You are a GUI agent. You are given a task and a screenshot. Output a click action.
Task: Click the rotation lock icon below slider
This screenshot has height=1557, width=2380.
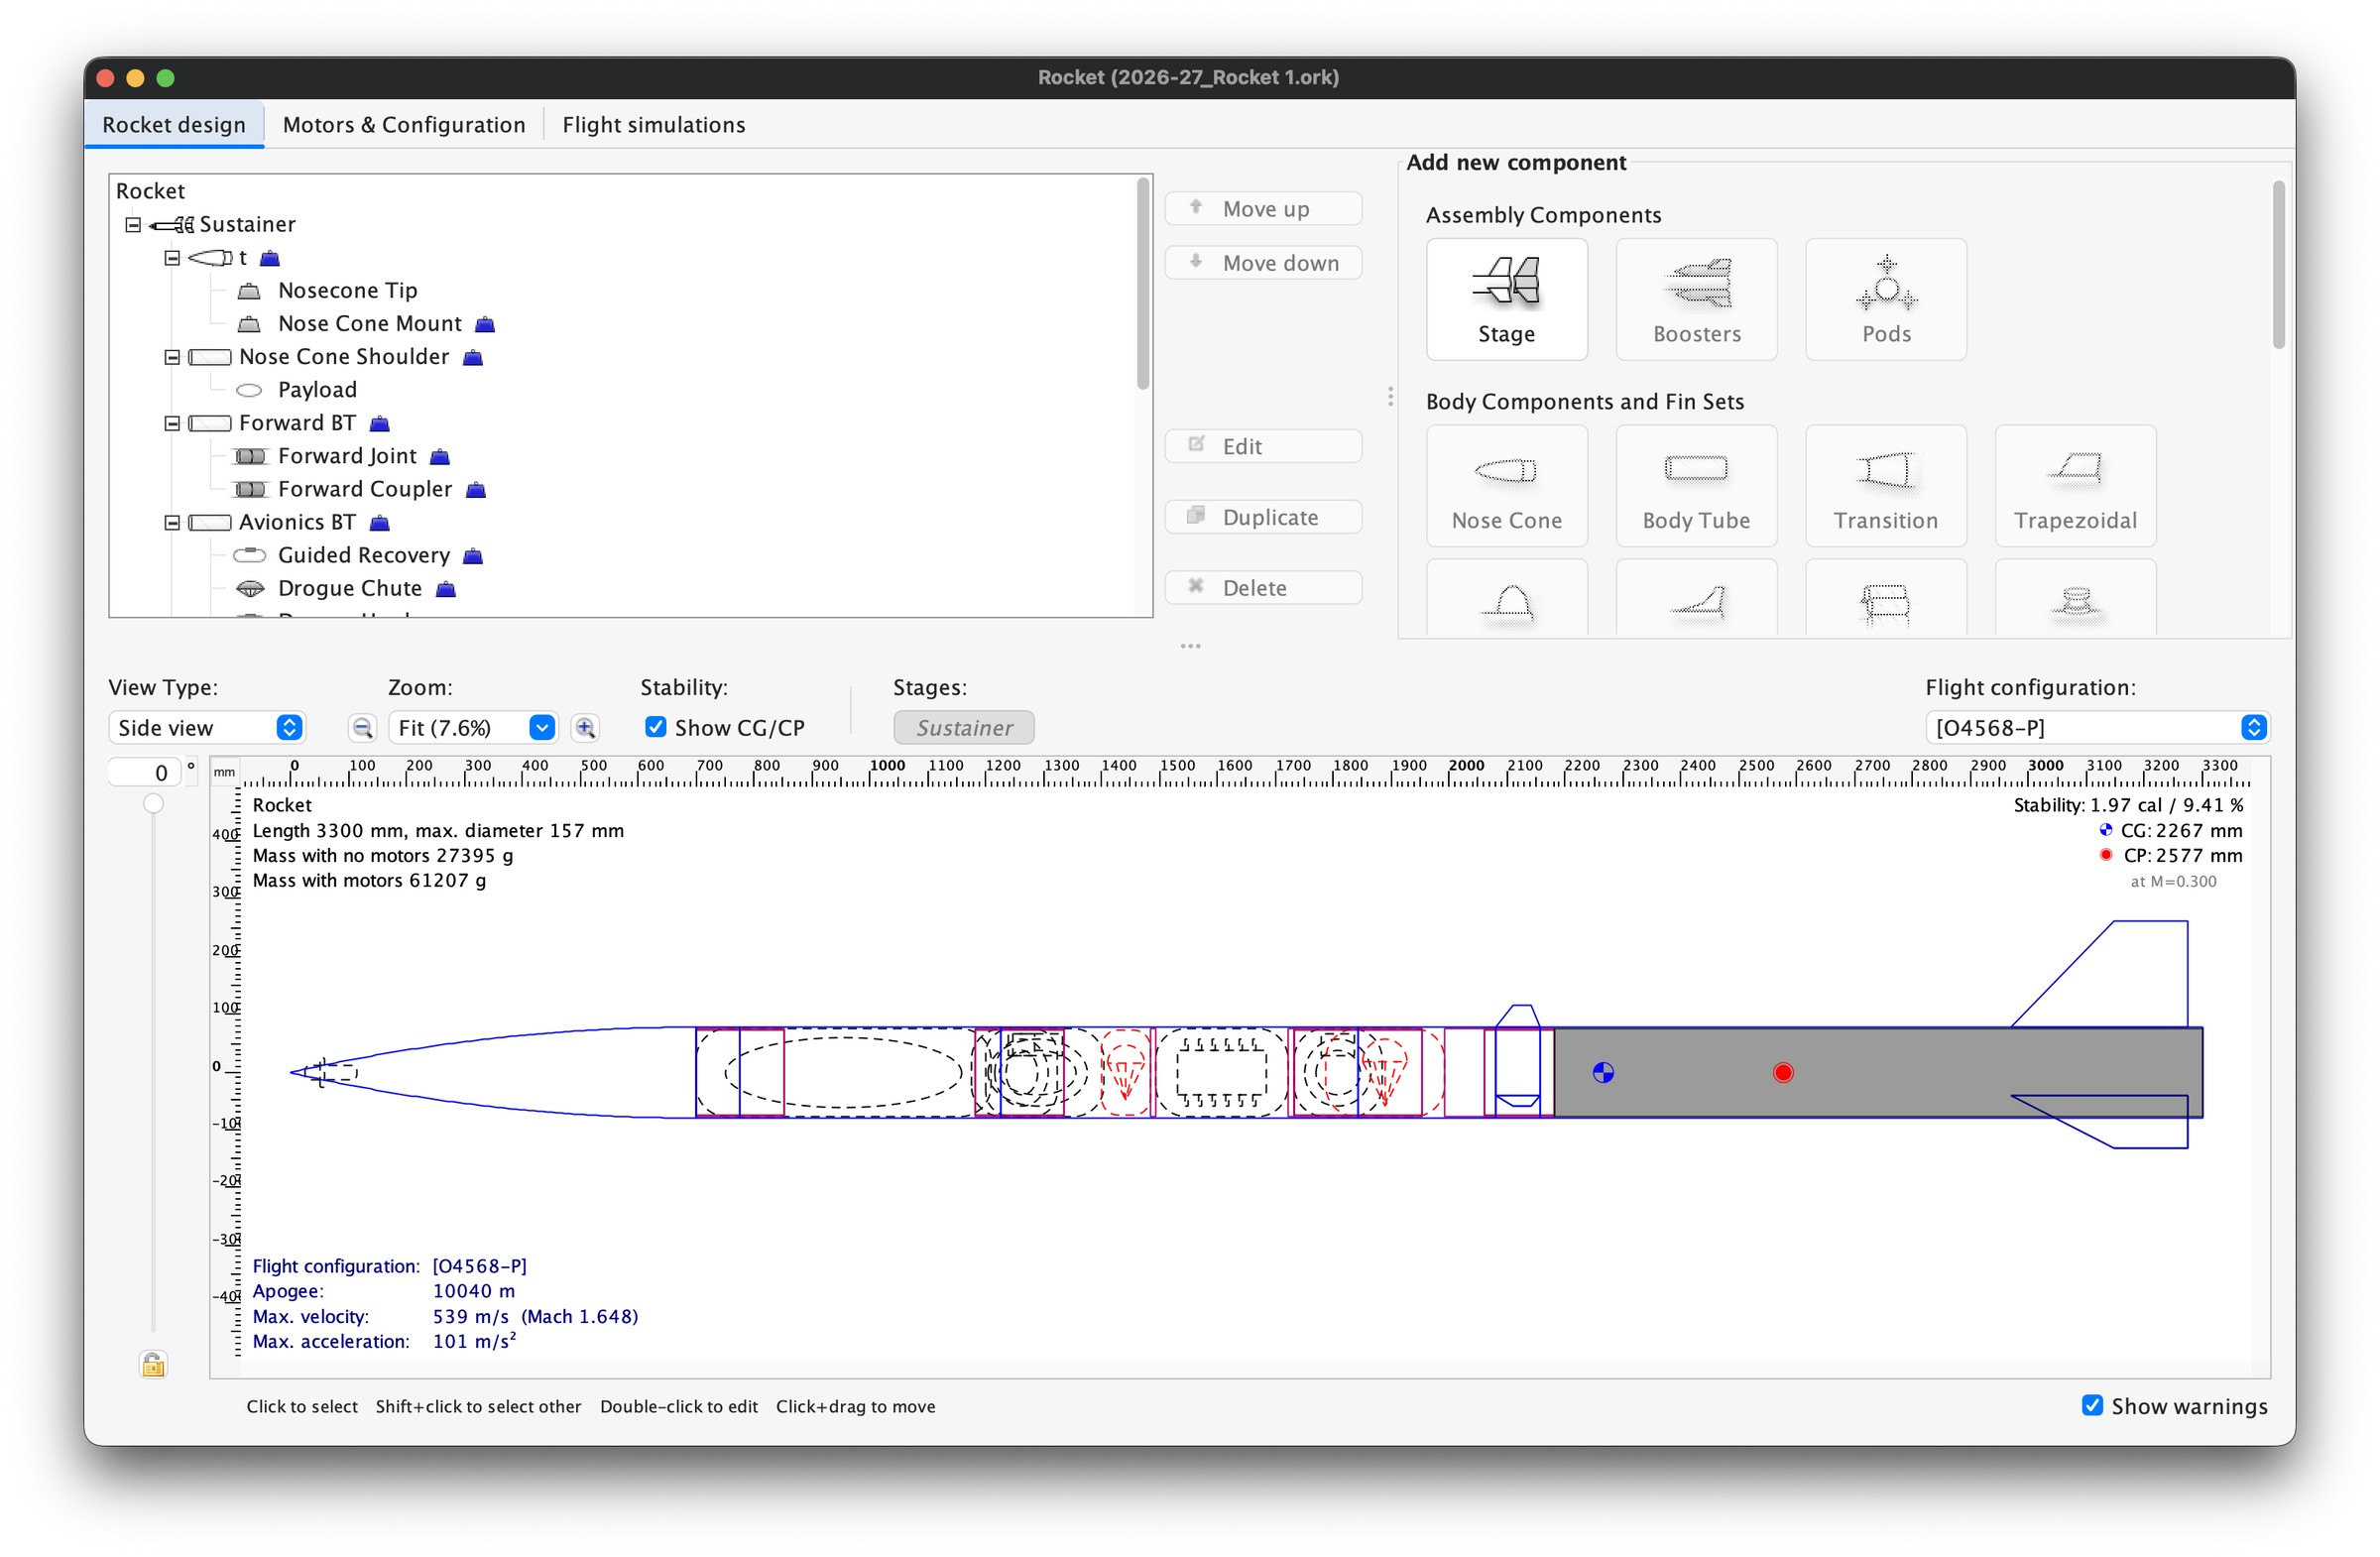tap(153, 1364)
